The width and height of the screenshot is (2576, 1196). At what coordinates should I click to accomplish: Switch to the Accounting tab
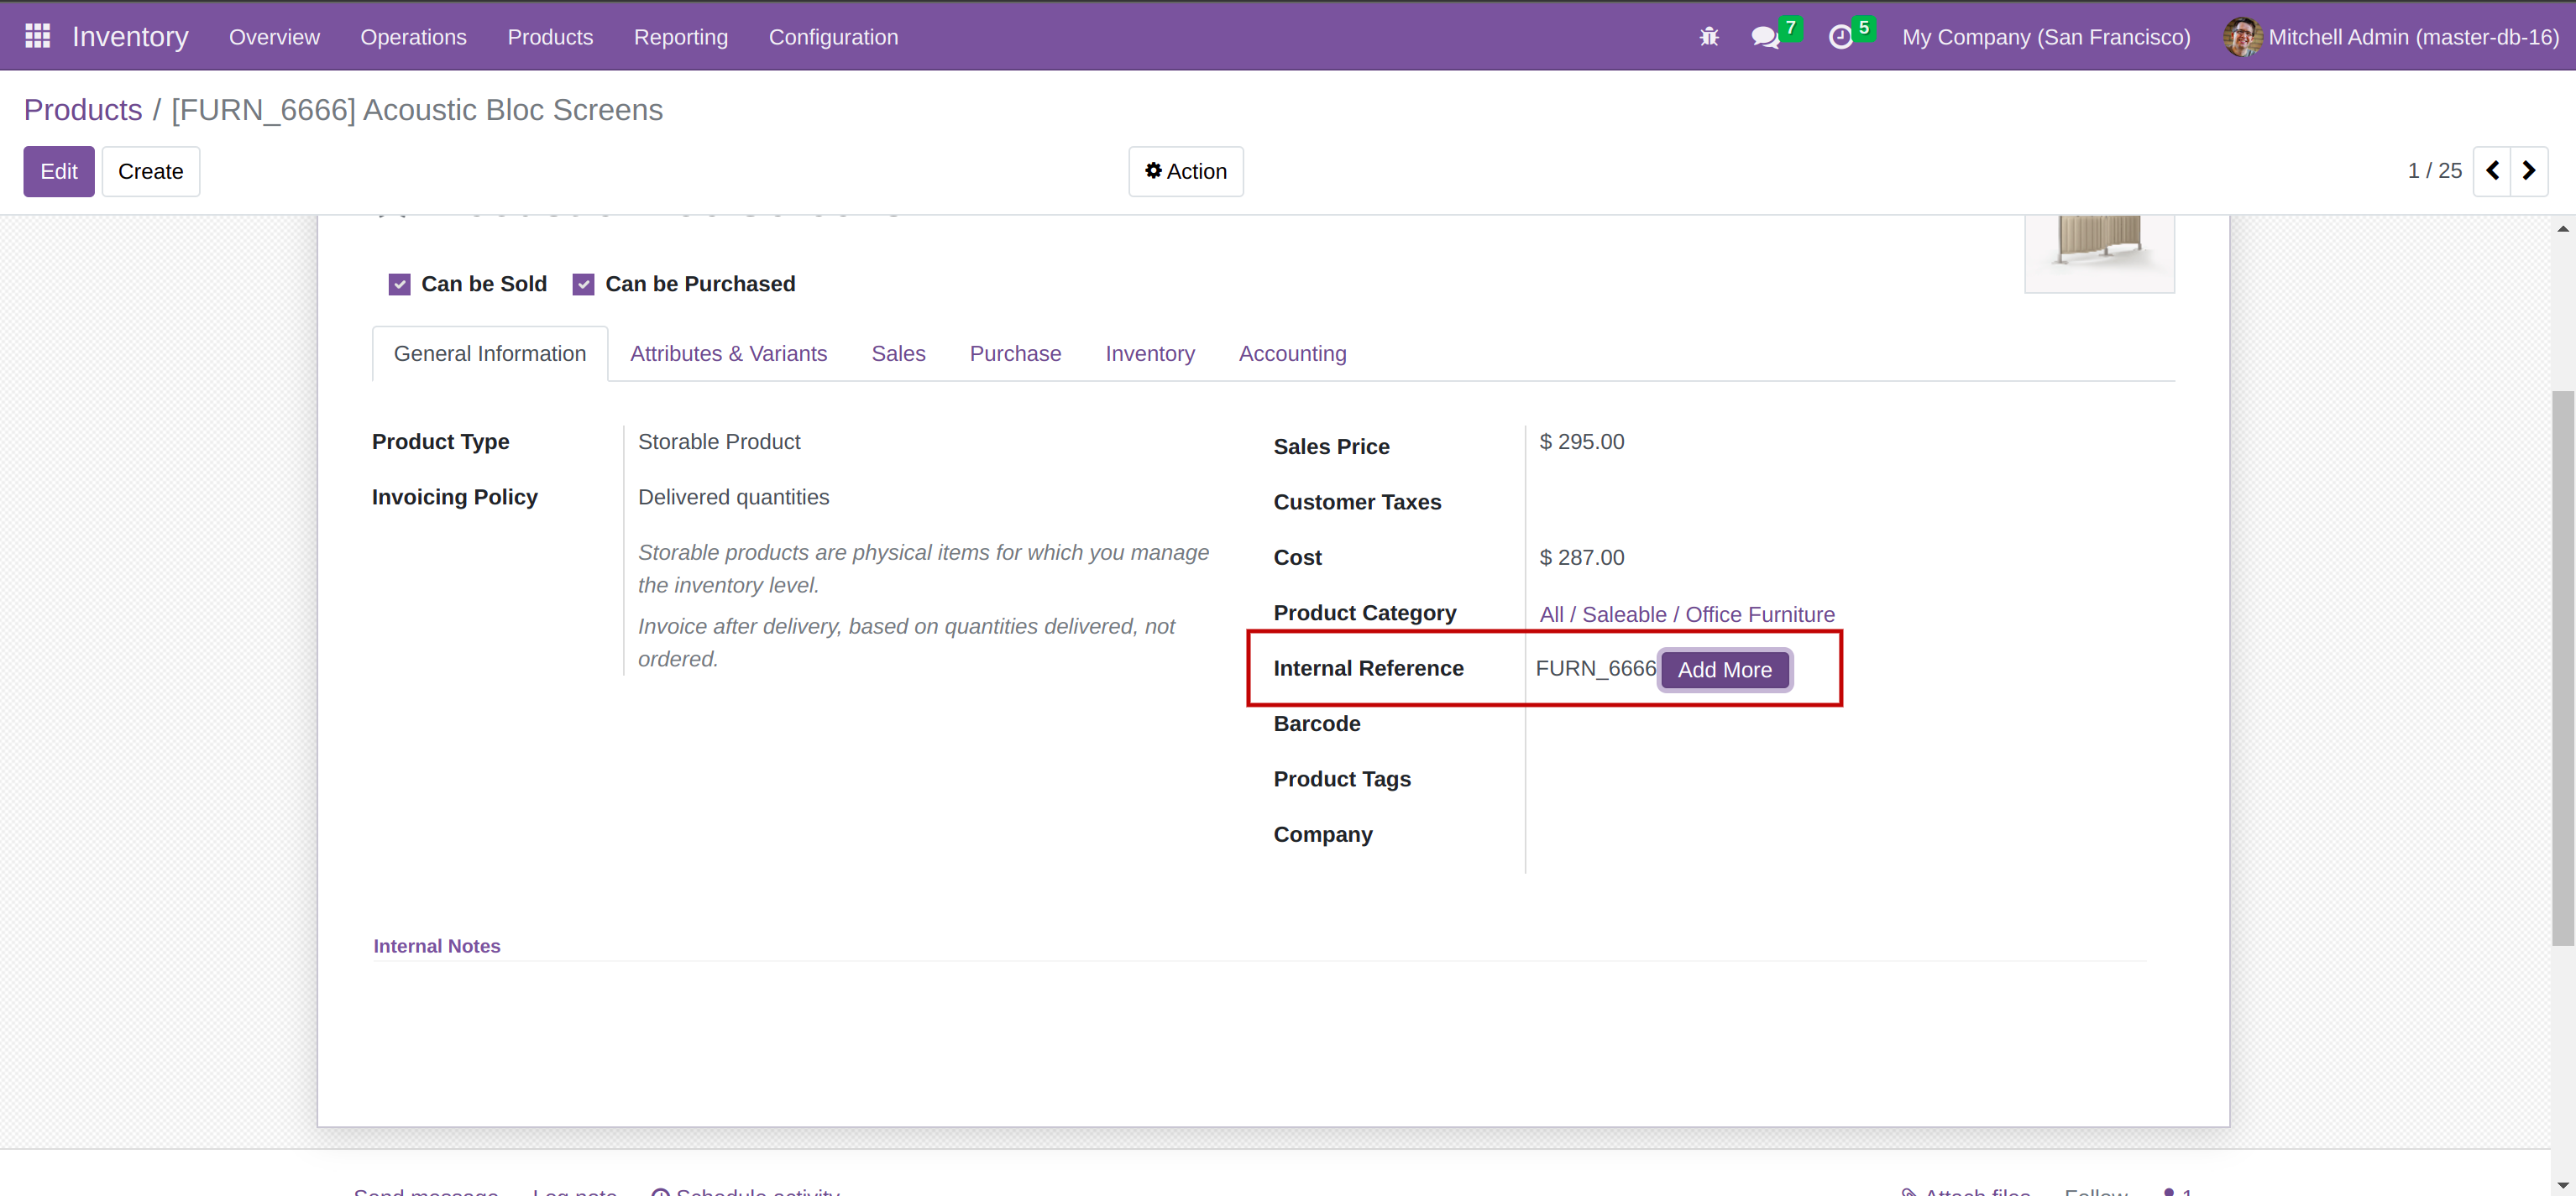(x=1292, y=354)
